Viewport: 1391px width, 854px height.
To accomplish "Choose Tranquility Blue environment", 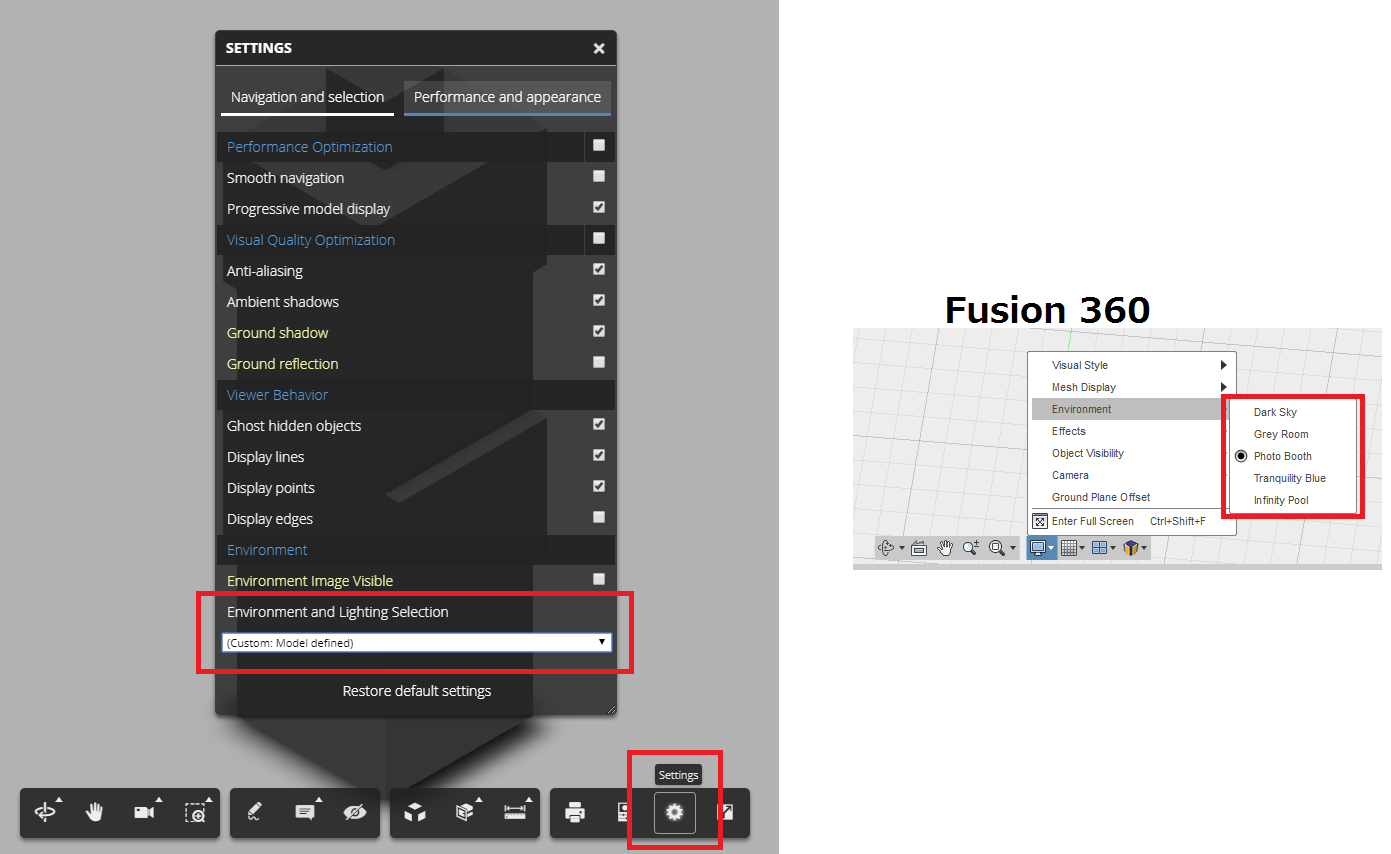I will pos(1291,478).
